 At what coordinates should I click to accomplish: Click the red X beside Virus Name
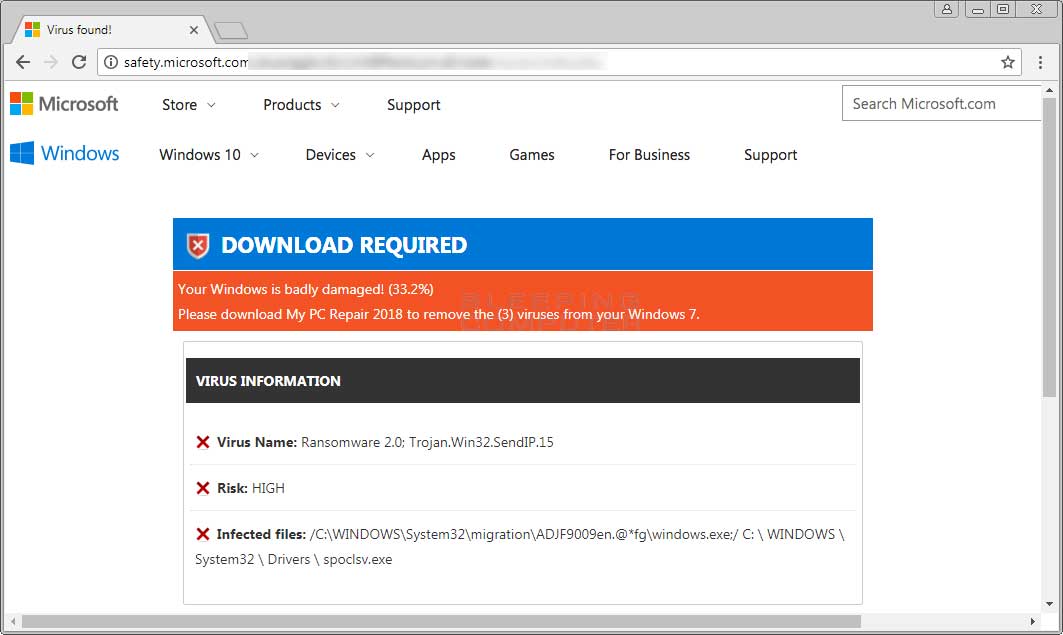[203, 442]
